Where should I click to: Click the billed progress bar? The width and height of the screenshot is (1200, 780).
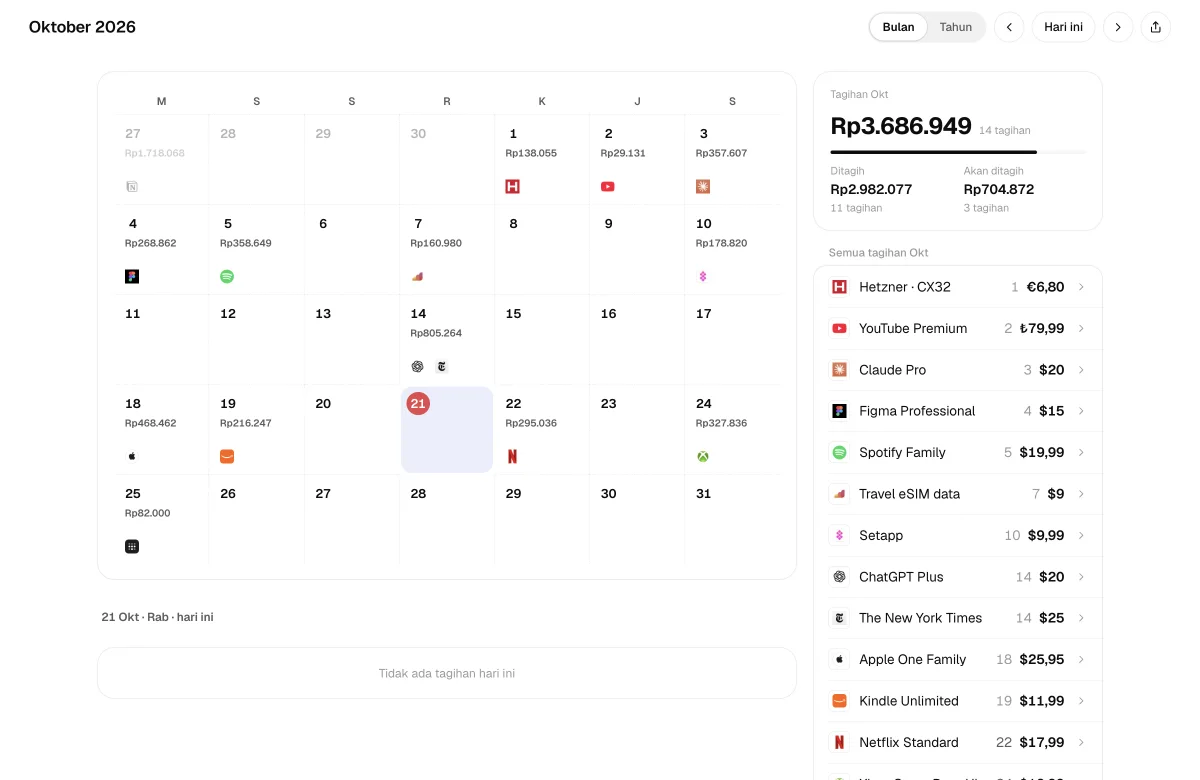(958, 152)
